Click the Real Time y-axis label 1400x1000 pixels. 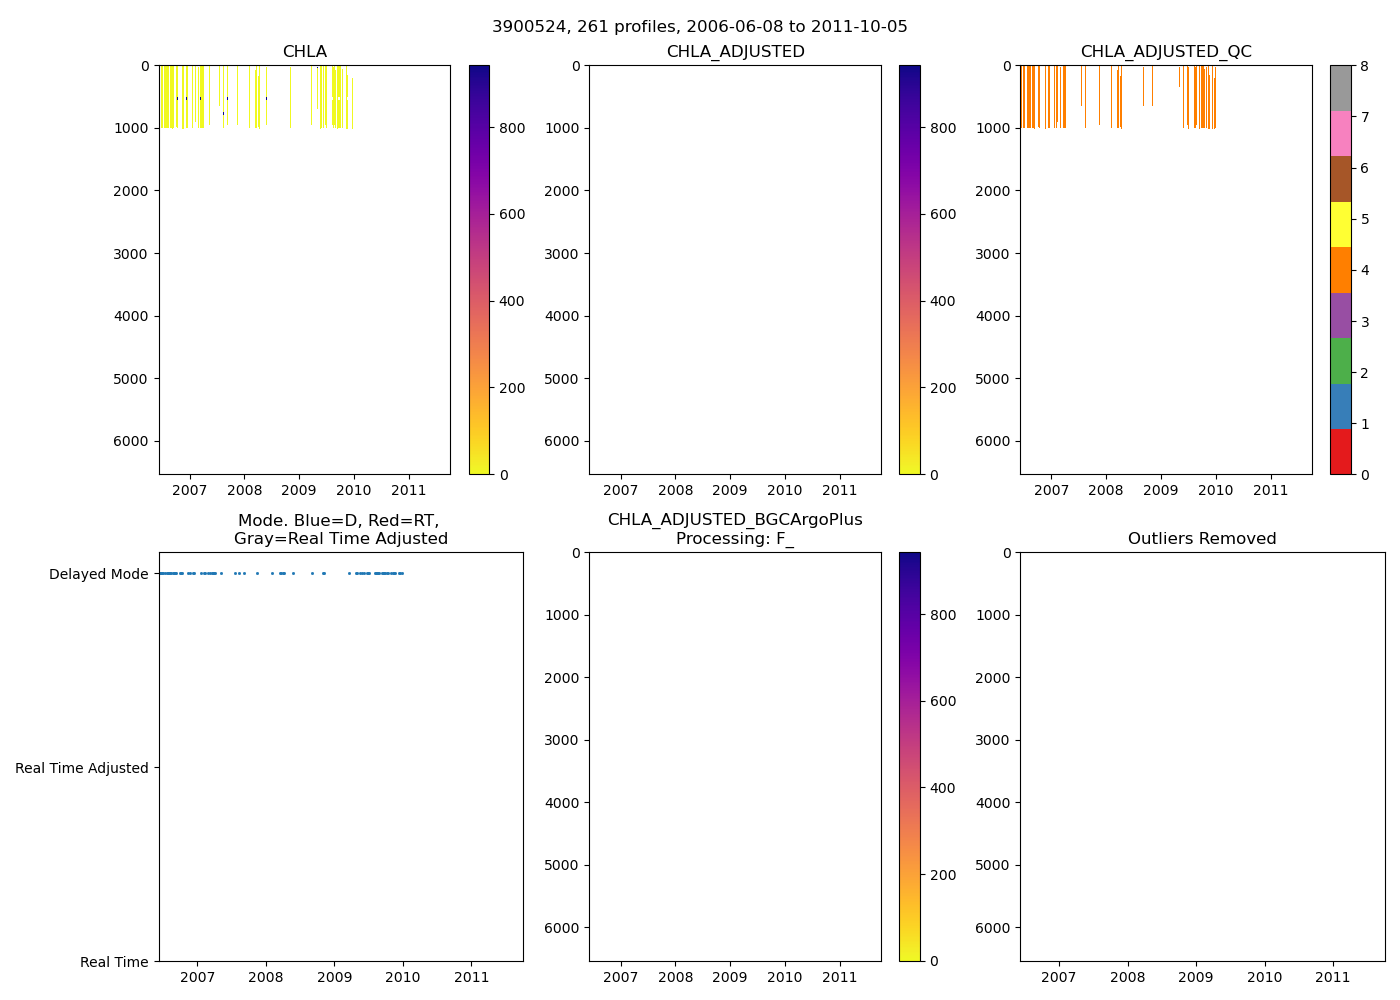pyautogui.click(x=114, y=962)
